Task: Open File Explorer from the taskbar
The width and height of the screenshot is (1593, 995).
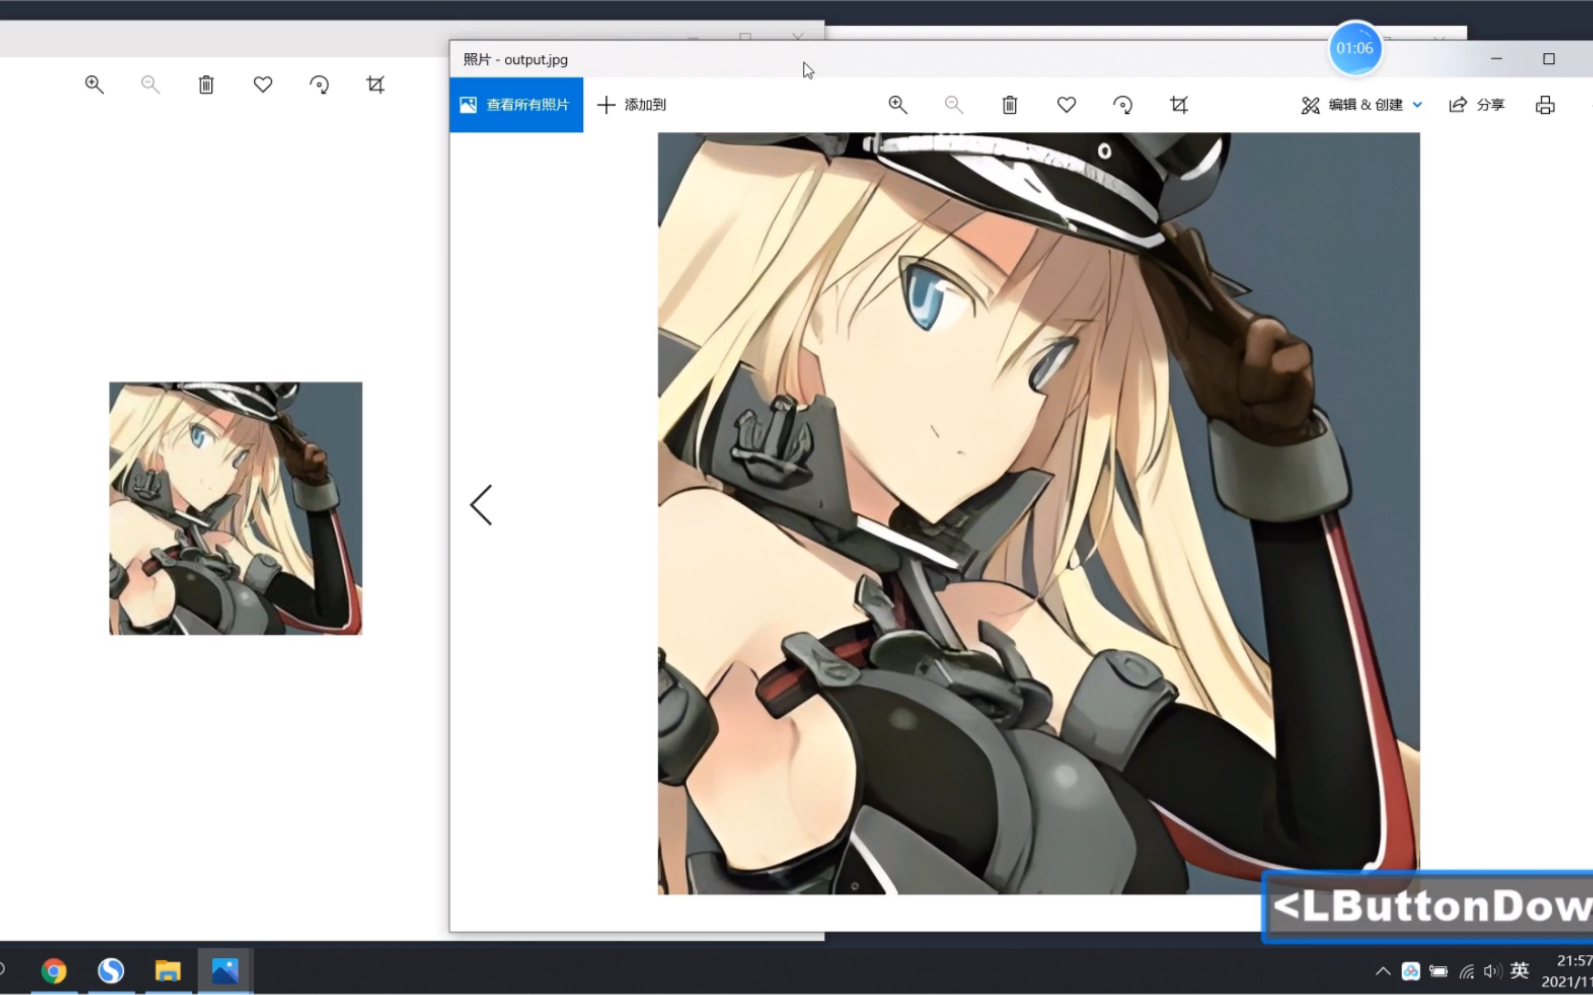Action: 168,971
